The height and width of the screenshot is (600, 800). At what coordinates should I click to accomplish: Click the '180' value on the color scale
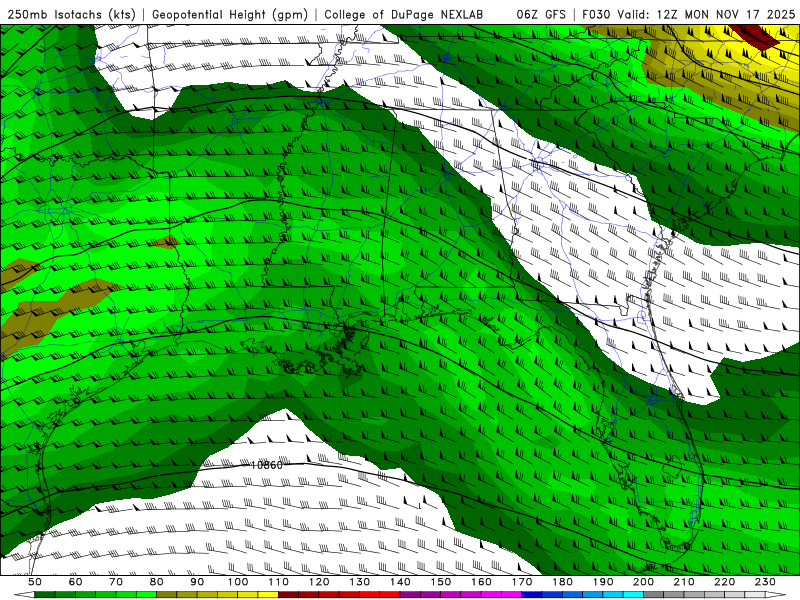(562, 582)
